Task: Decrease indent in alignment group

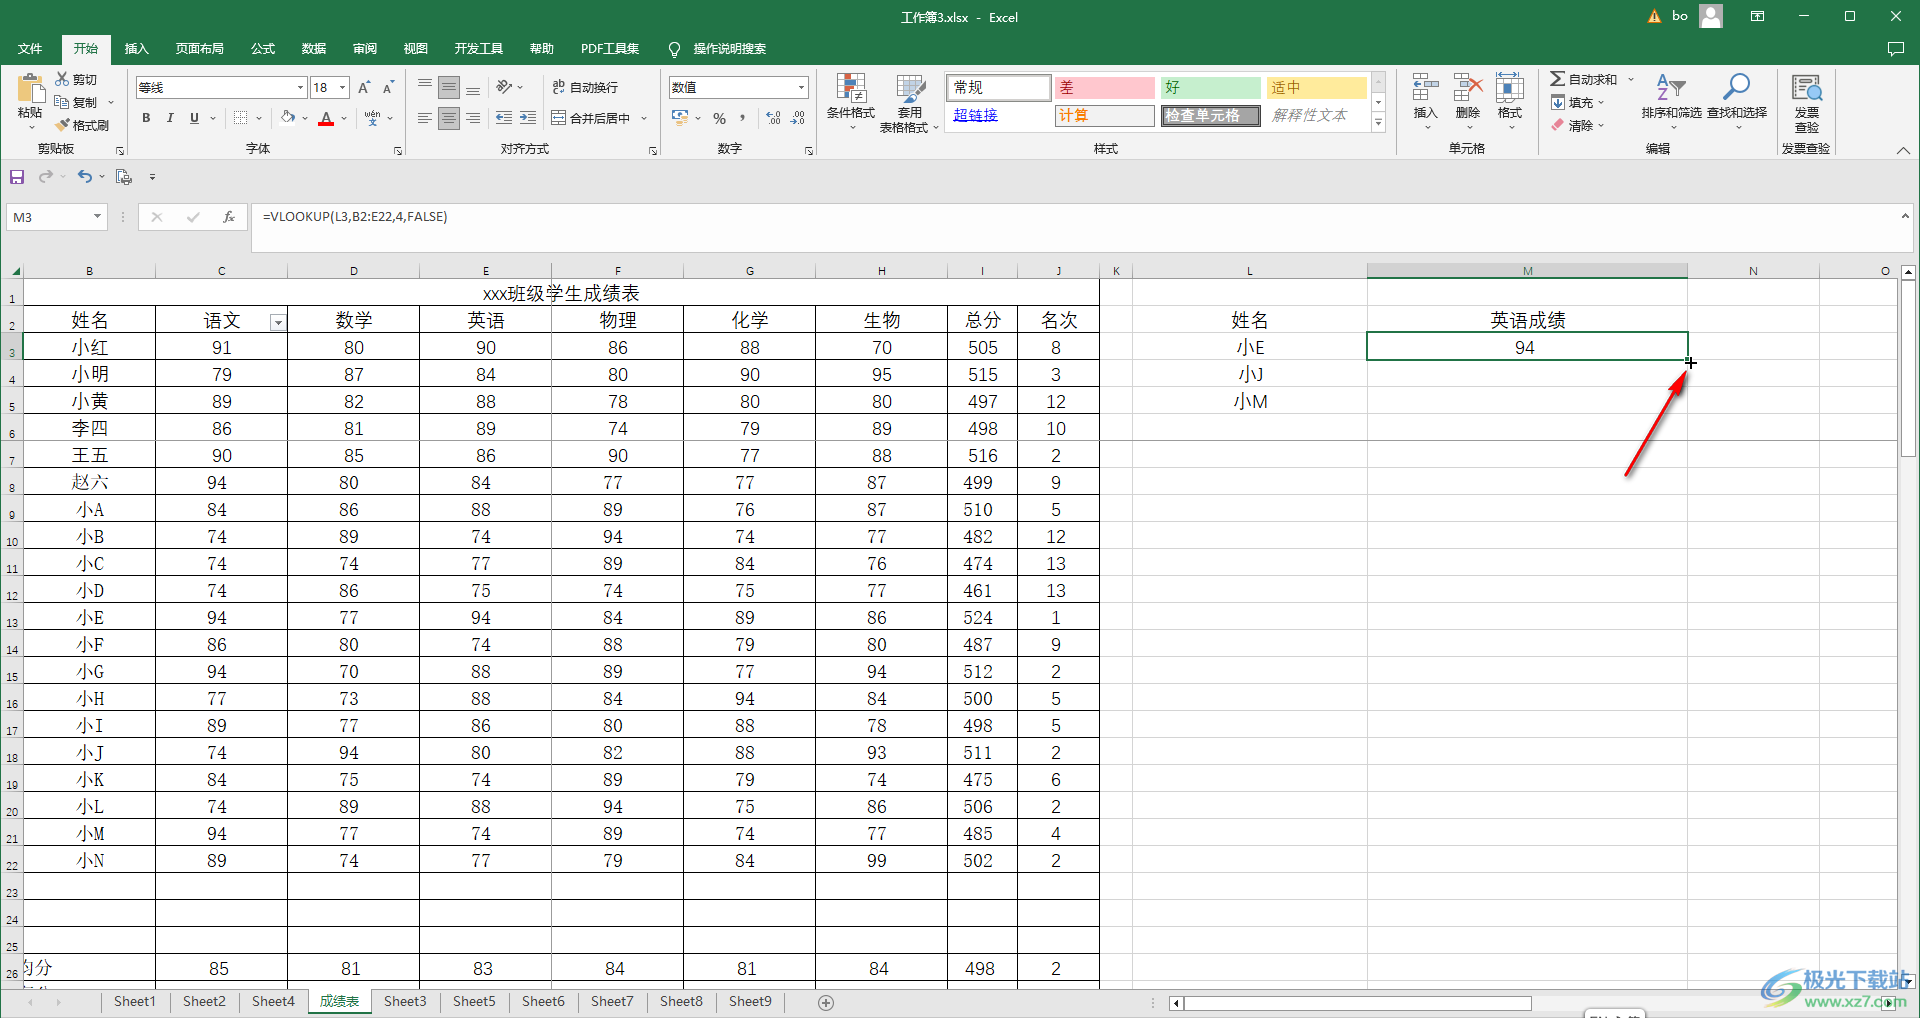Action: tap(504, 118)
